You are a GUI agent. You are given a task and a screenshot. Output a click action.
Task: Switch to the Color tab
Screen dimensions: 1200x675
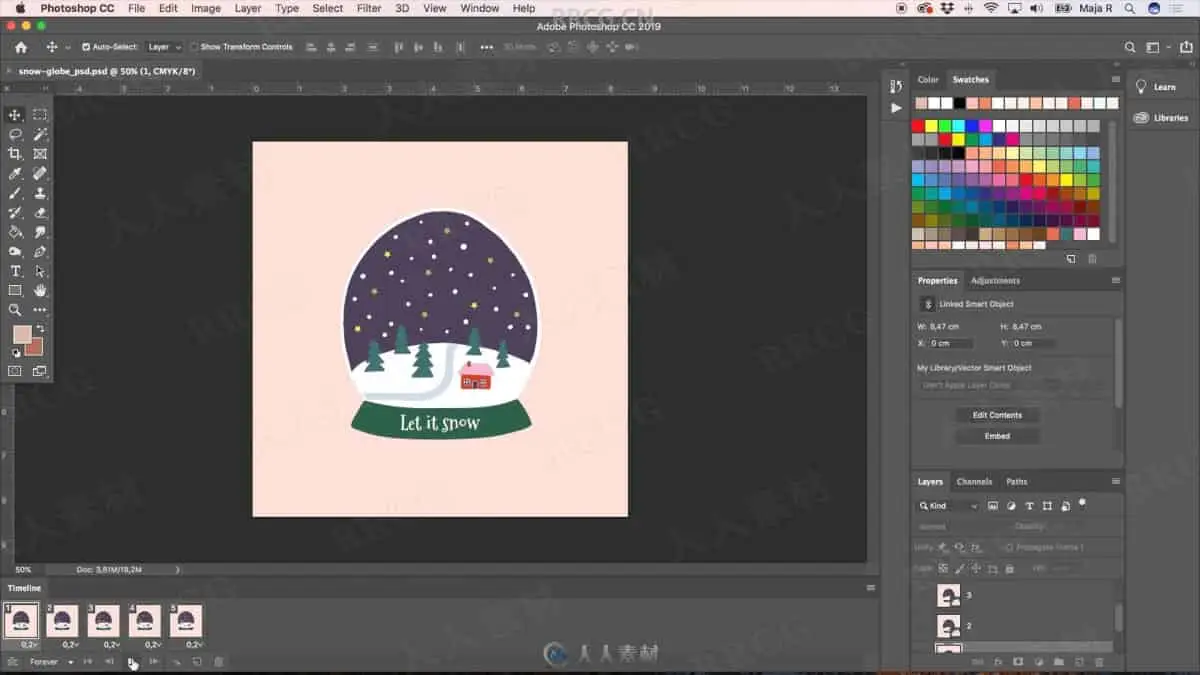coord(928,80)
